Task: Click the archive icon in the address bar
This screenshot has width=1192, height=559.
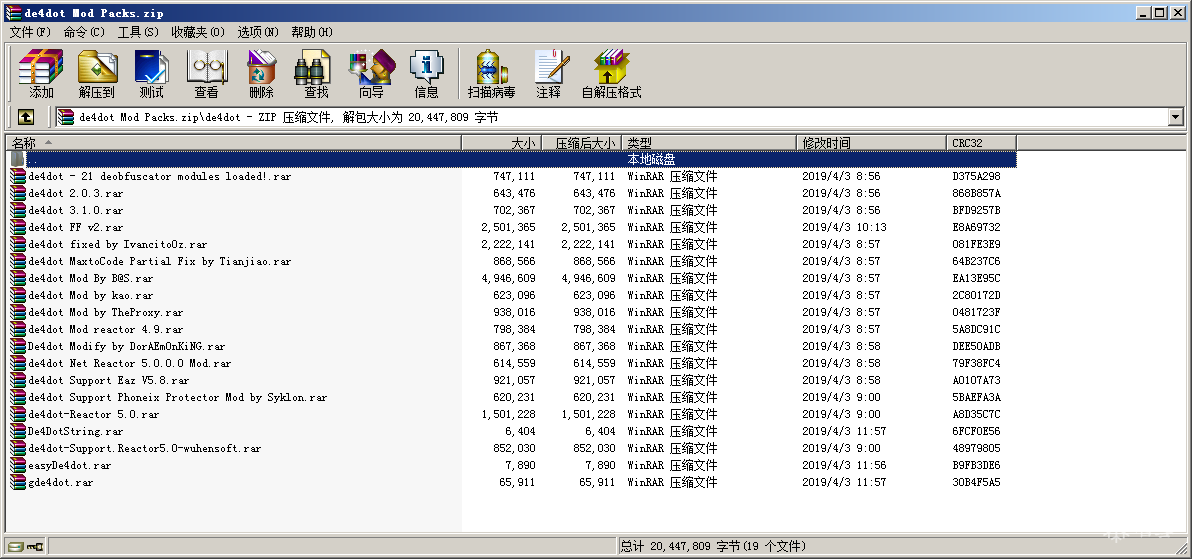Action: [66, 117]
